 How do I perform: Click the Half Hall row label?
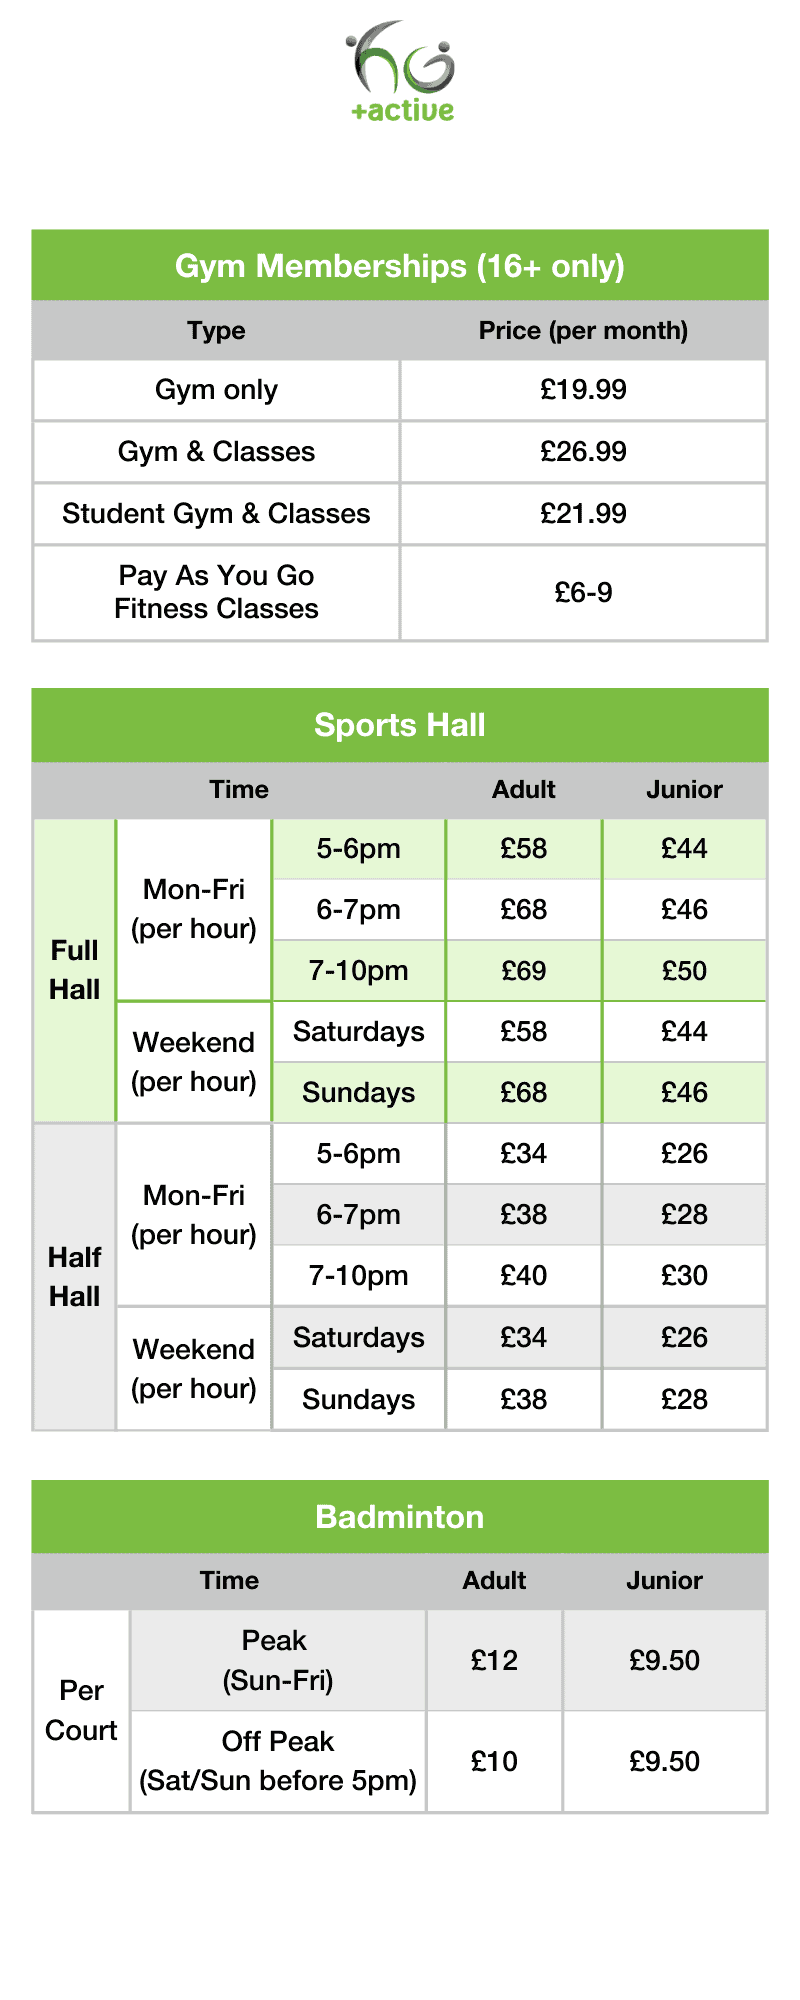tap(75, 1277)
